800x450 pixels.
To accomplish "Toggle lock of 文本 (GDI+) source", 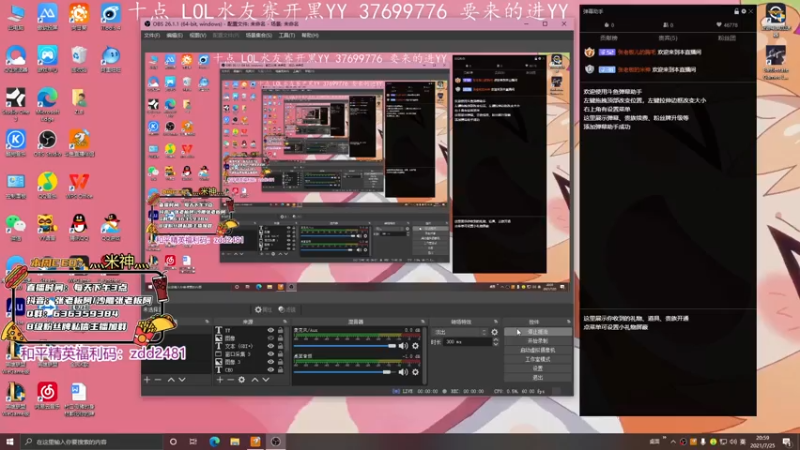I will (280, 346).
